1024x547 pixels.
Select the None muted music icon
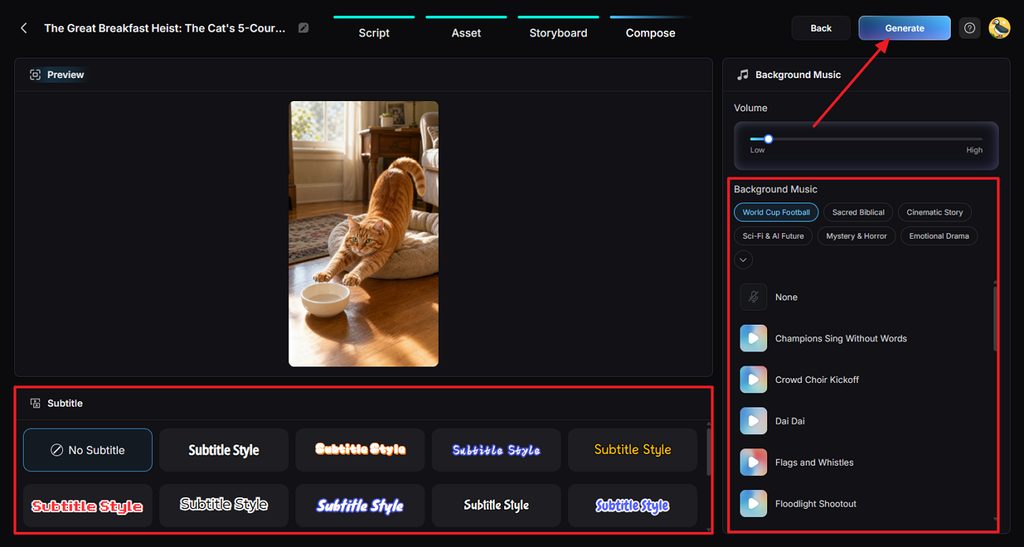click(x=753, y=297)
